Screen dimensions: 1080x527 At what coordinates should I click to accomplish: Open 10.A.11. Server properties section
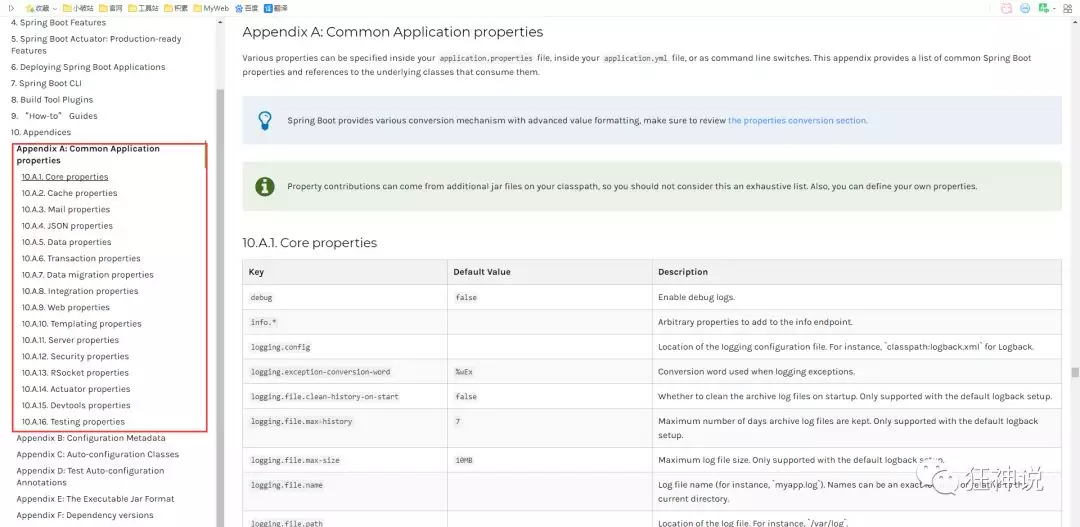(x=70, y=340)
